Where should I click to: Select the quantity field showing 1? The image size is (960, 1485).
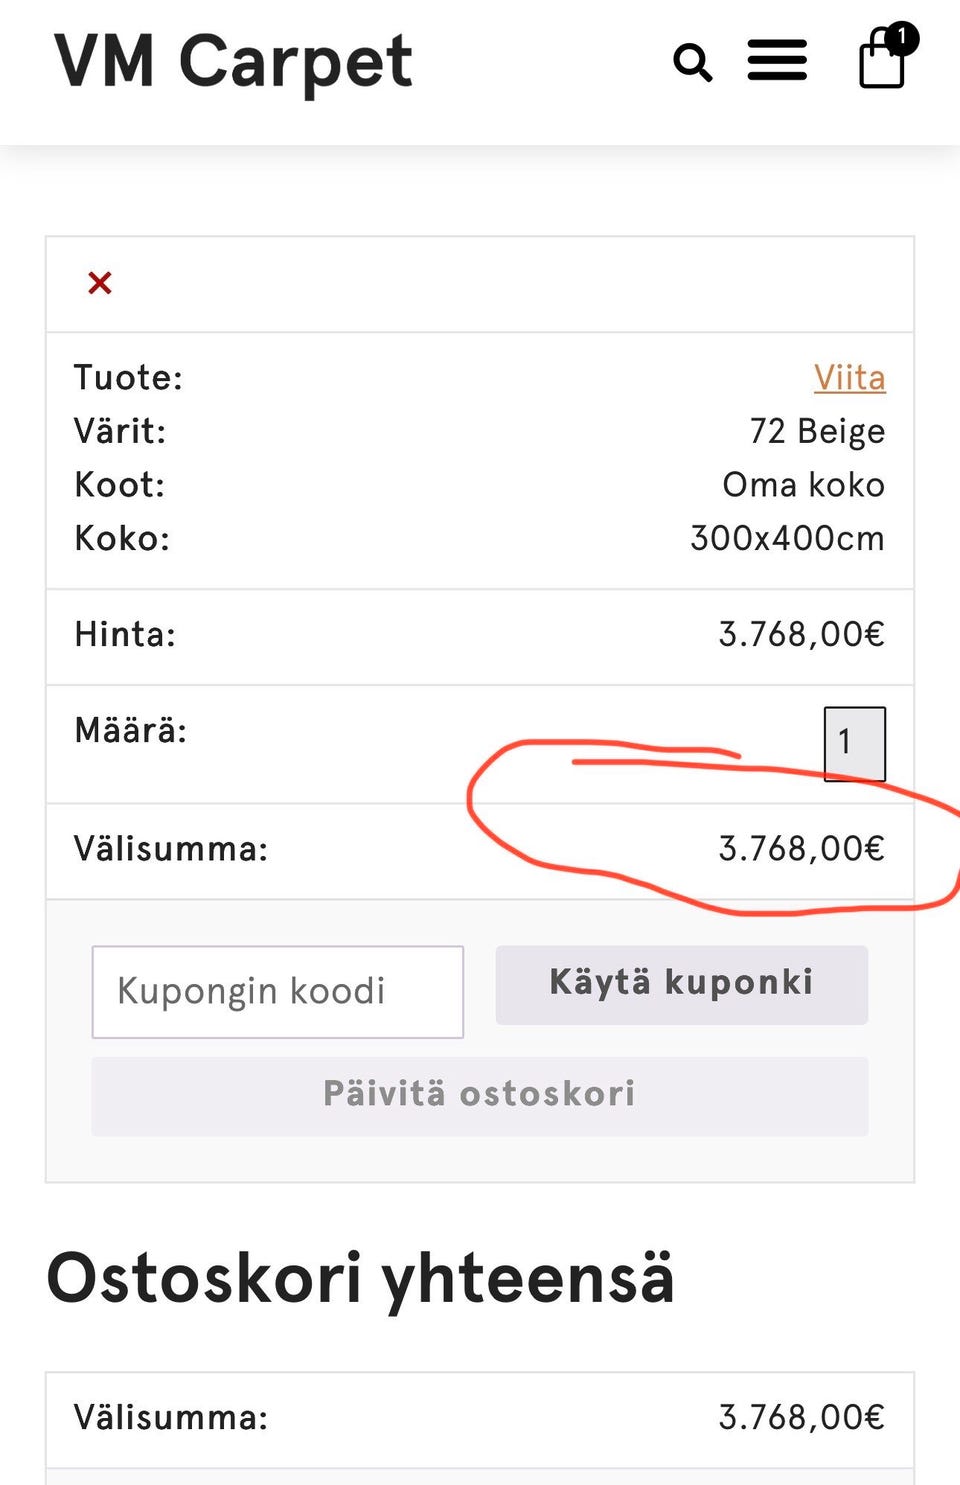tap(854, 743)
